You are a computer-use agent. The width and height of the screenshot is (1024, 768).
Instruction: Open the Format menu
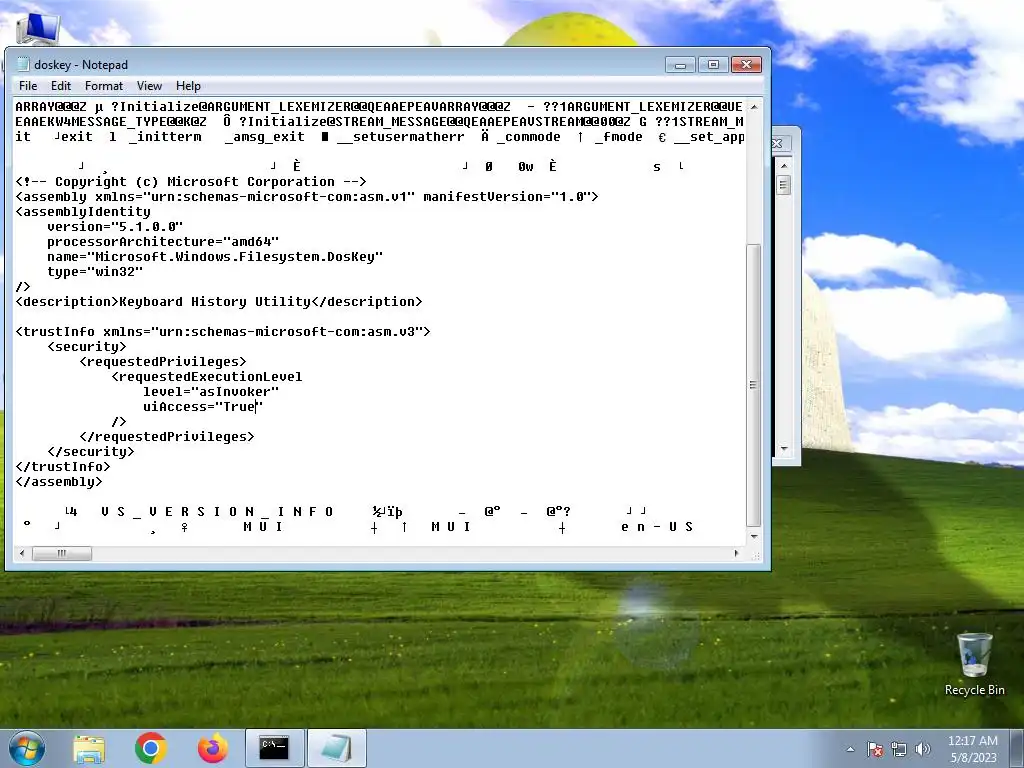click(104, 86)
